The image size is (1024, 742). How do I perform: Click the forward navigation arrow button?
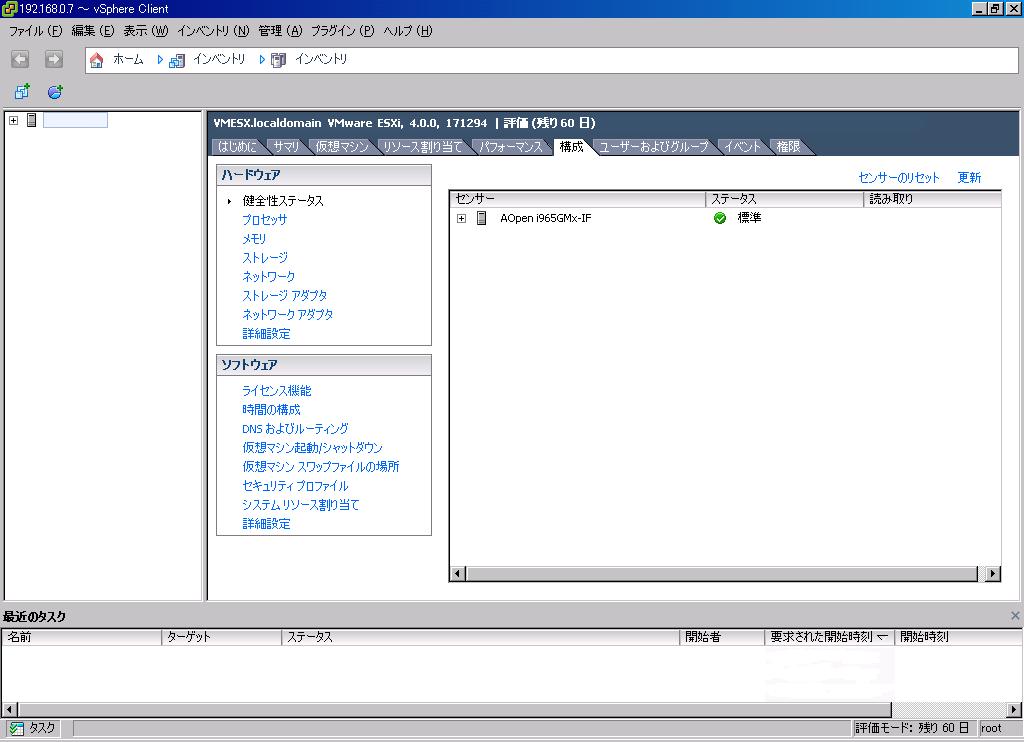click(54, 59)
